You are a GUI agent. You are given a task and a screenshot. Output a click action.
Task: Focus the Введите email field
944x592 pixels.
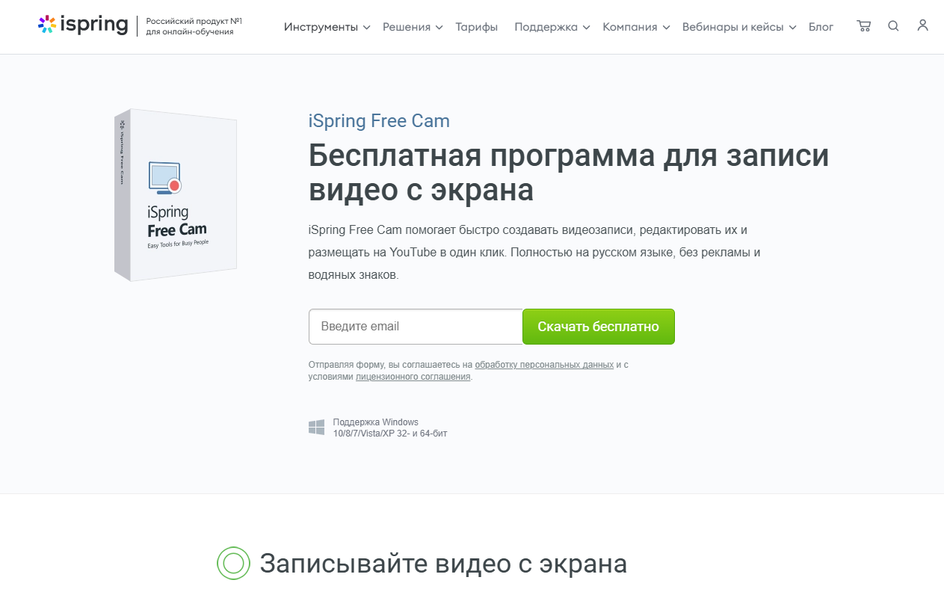click(415, 326)
